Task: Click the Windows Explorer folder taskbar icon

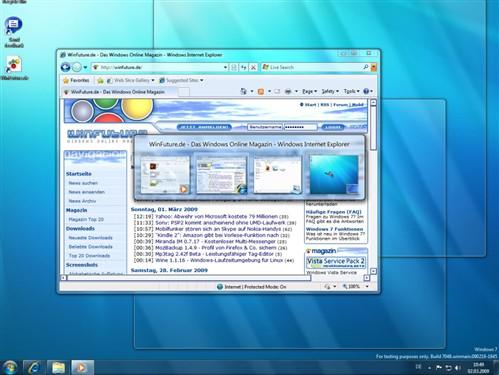Action: [58, 367]
